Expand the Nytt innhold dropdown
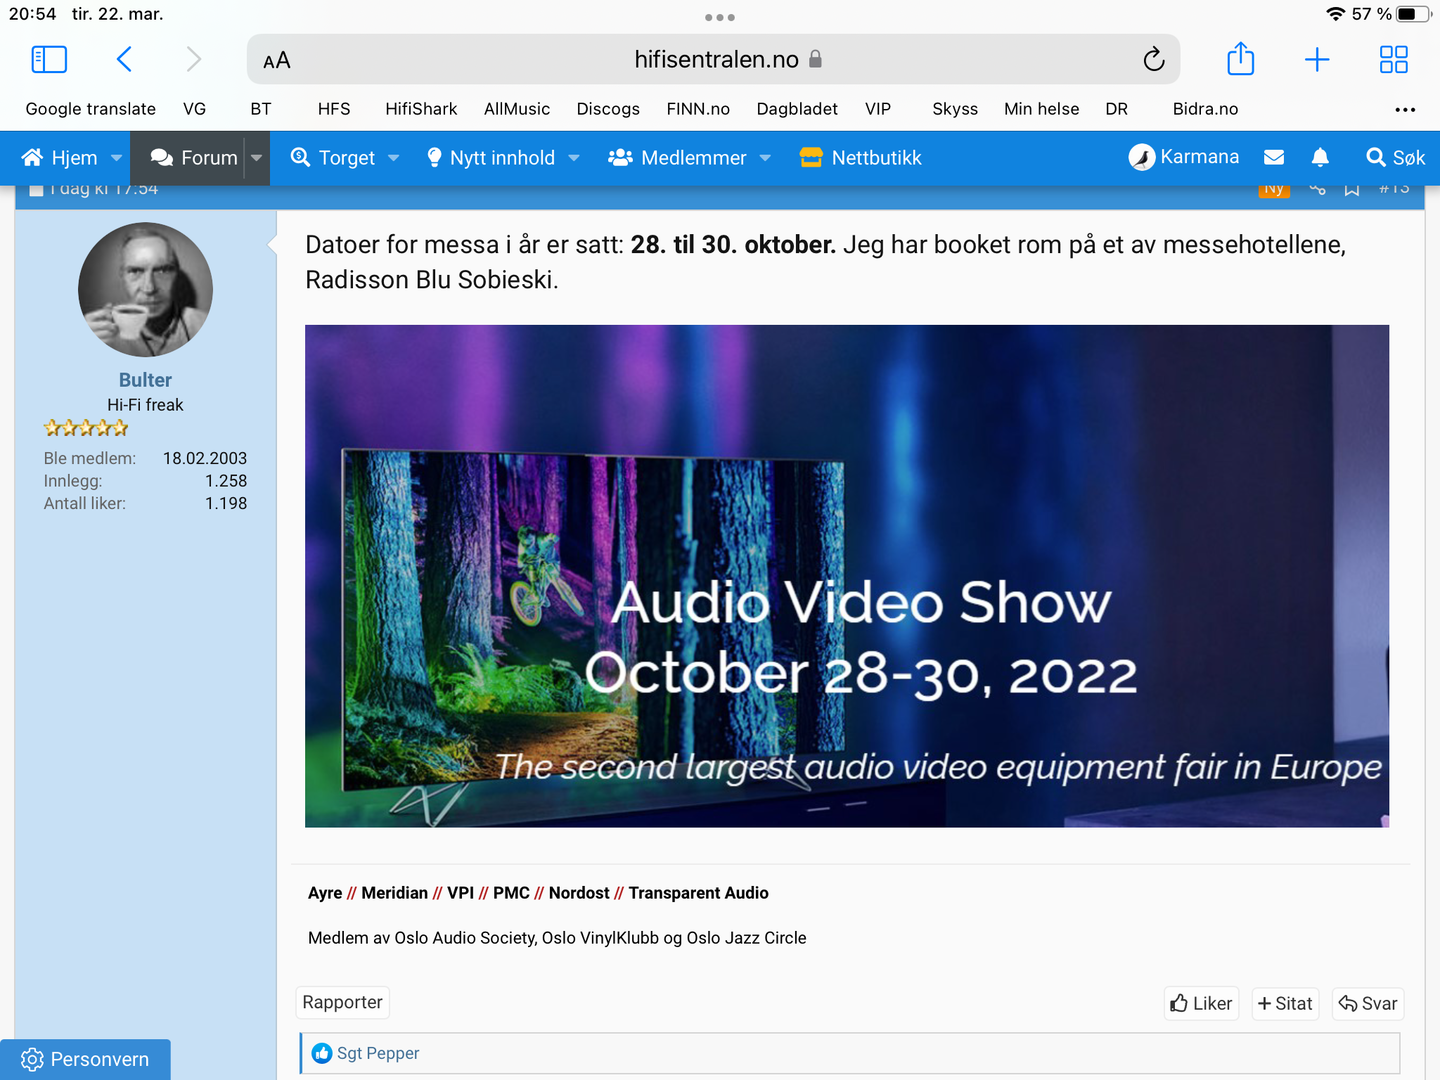This screenshot has height=1080, width=1440. click(x=574, y=158)
